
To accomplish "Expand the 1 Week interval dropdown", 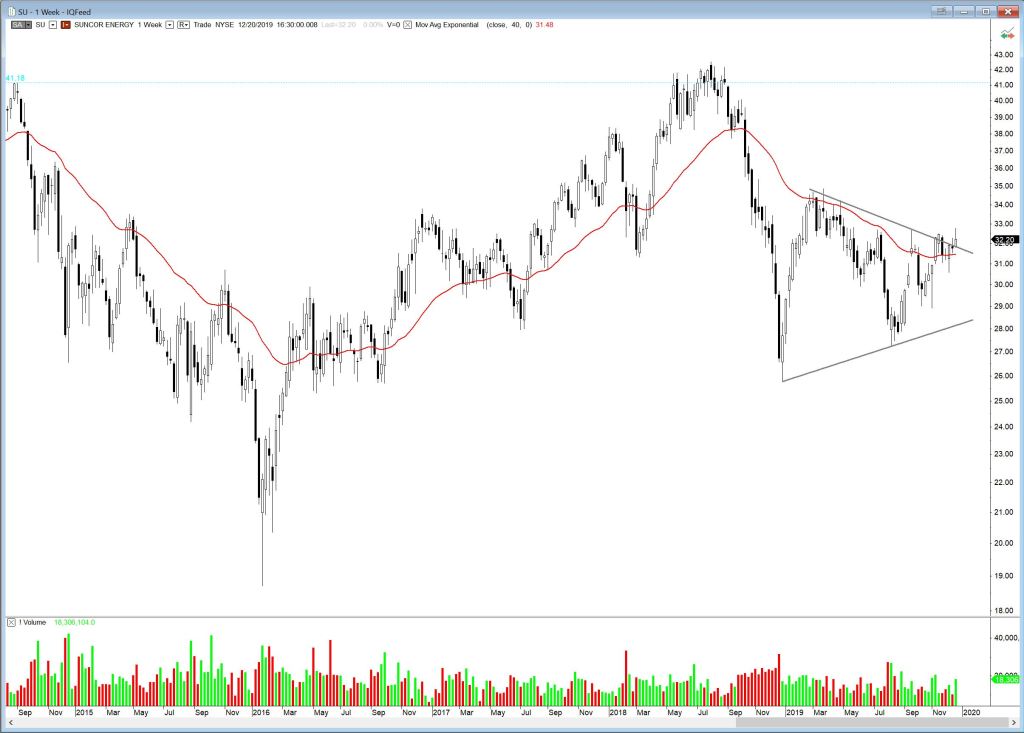I will click(x=169, y=24).
